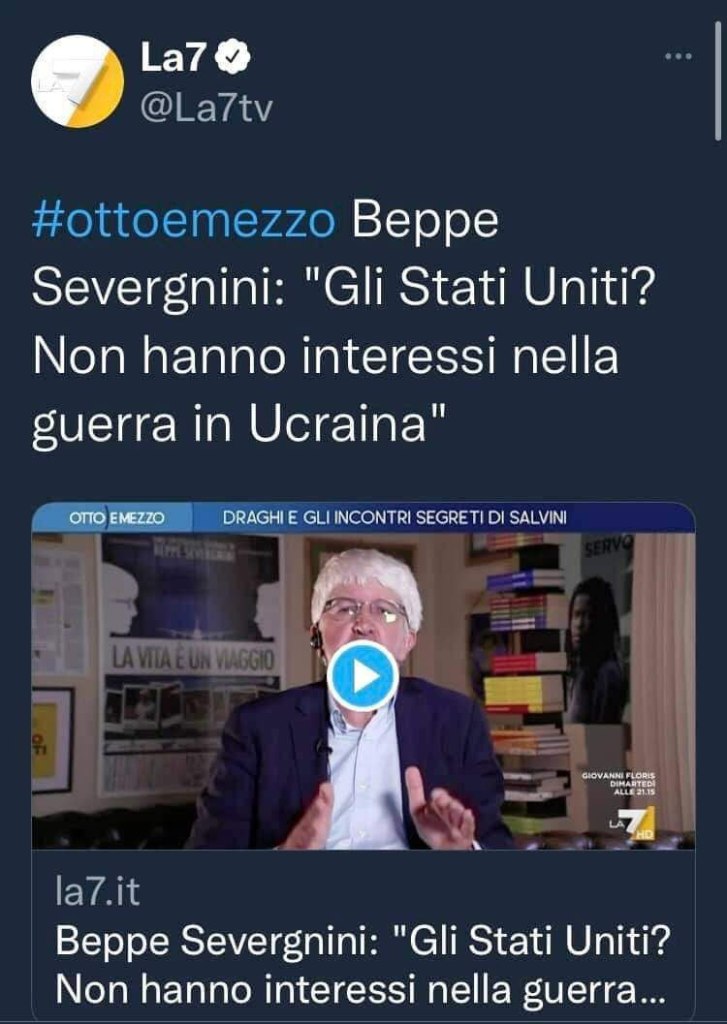727x1024 pixels.
Task: Click the second line of the link card title
Action: tap(360, 989)
